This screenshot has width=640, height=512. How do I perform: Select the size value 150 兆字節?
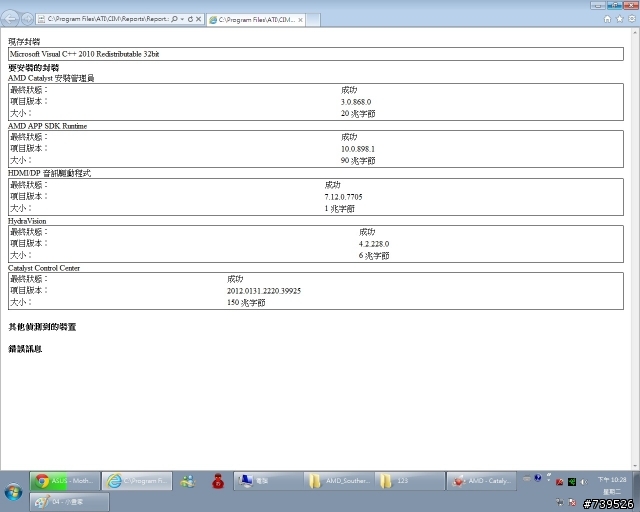pos(246,303)
